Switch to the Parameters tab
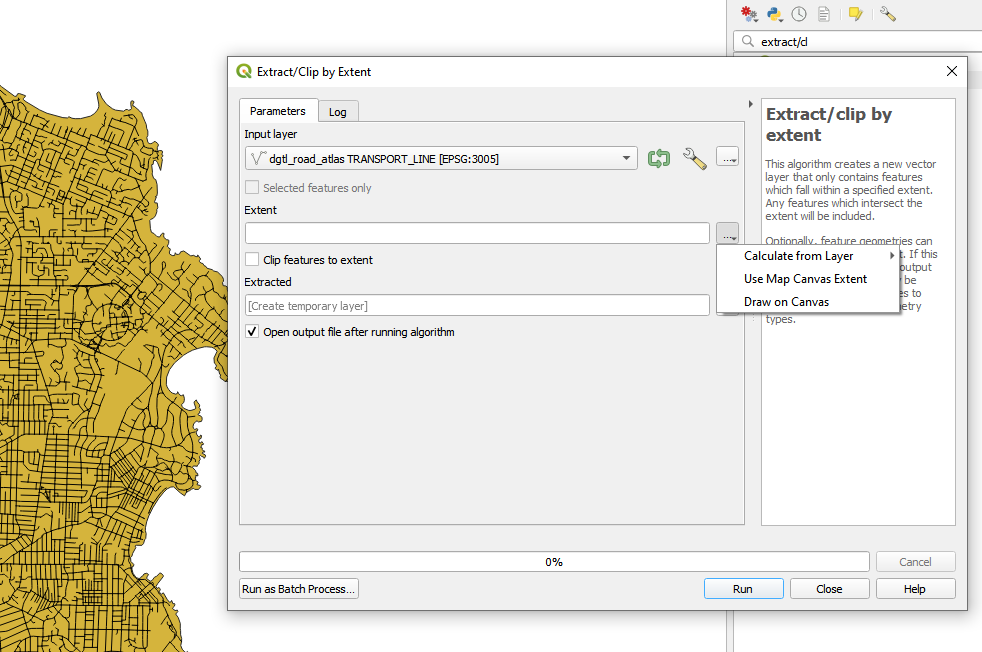The width and height of the screenshot is (982, 652). coord(278,111)
